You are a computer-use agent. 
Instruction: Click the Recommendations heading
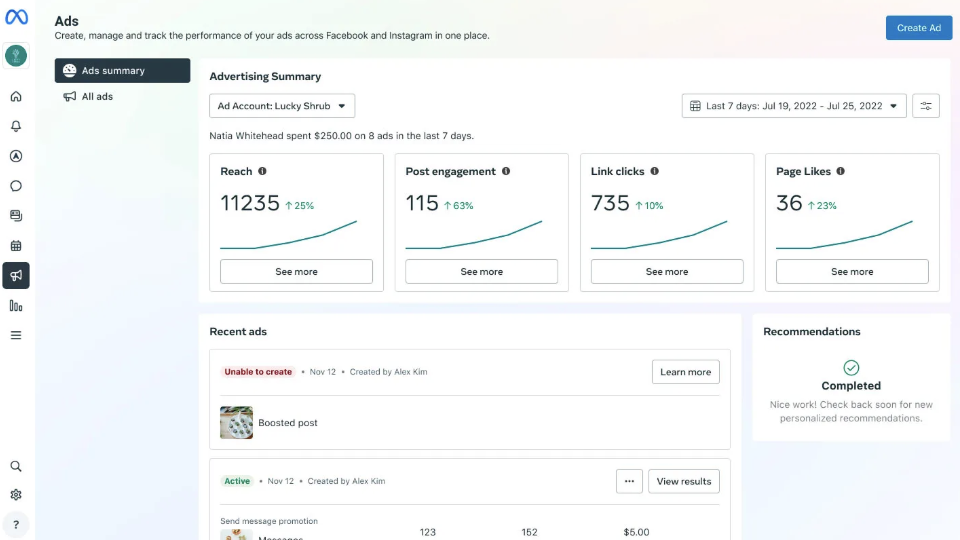pos(812,331)
